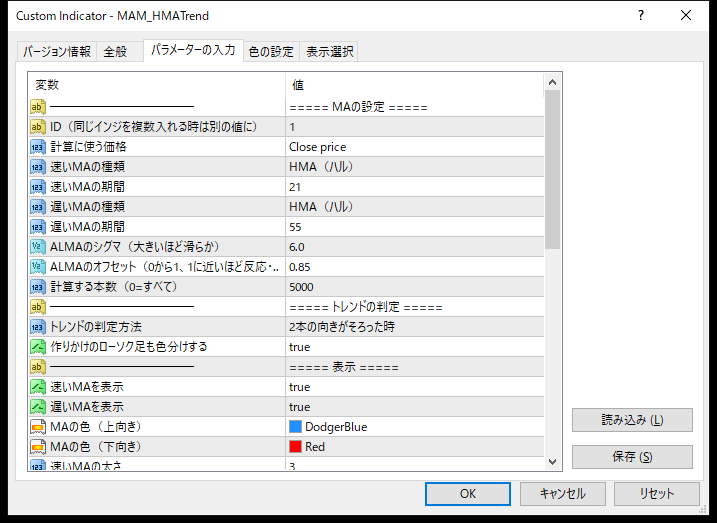Click the ALMAのオフセット value 0.85
Viewport: 717px width, 523px height.
[x=415, y=267]
